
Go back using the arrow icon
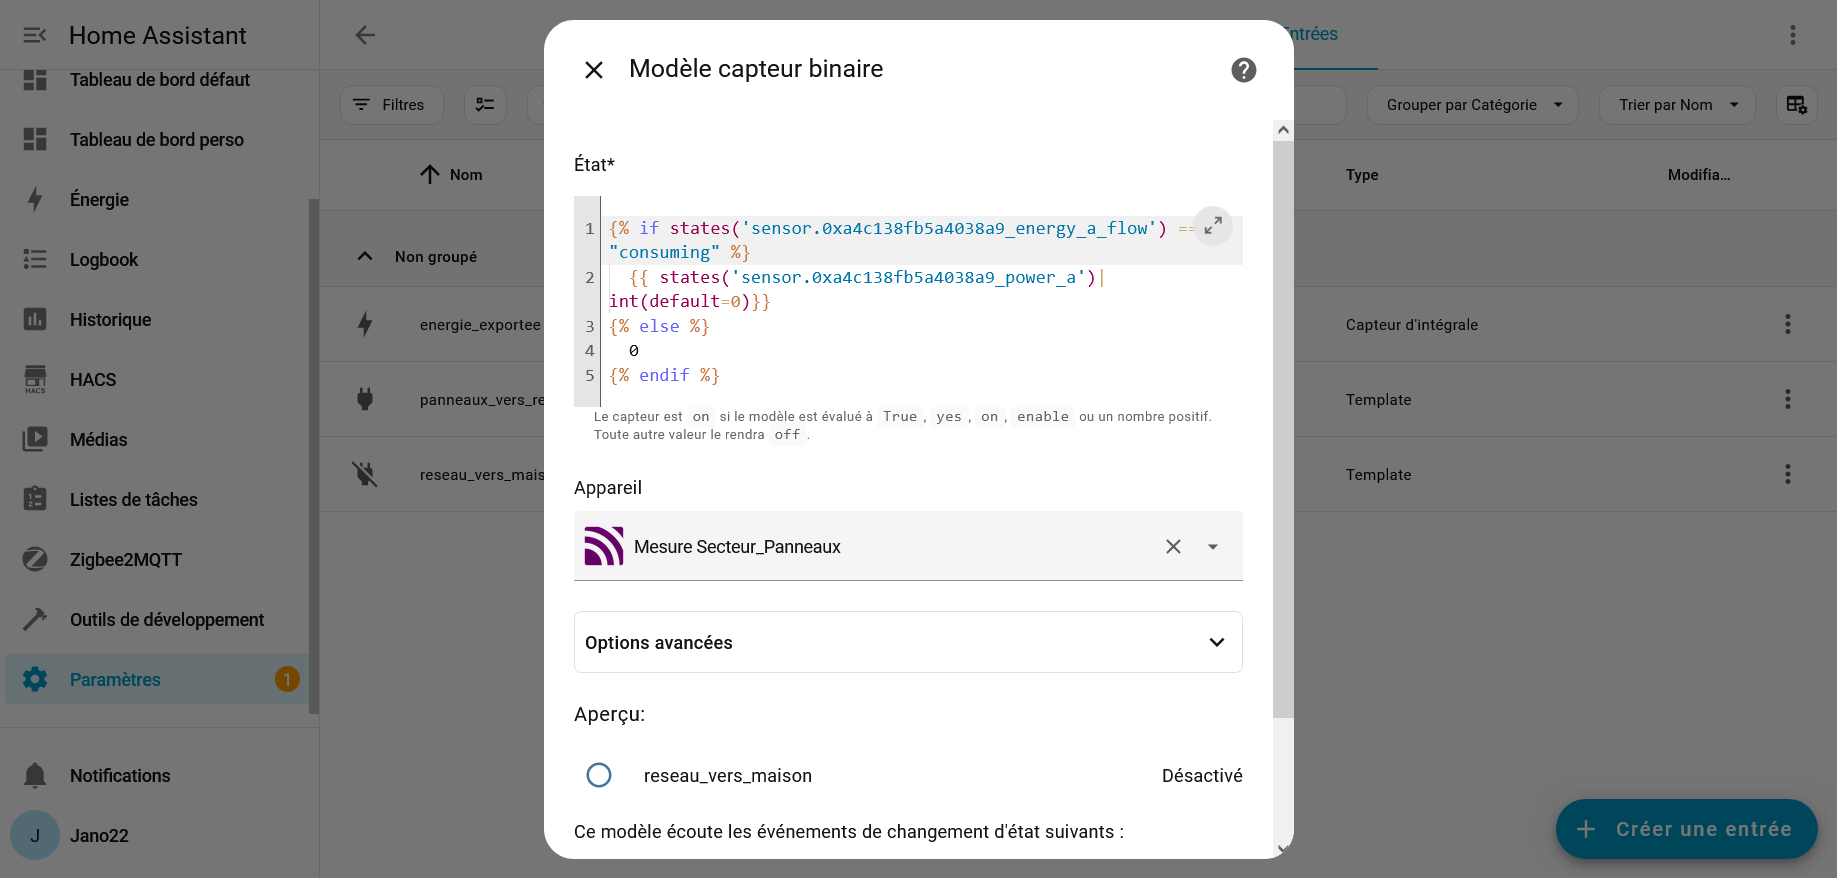click(365, 35)
